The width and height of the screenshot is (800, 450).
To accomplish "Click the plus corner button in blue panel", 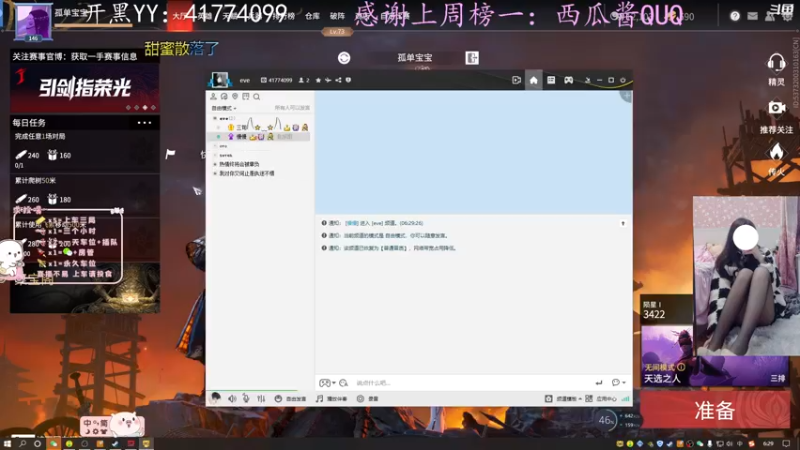I will 627,95.
